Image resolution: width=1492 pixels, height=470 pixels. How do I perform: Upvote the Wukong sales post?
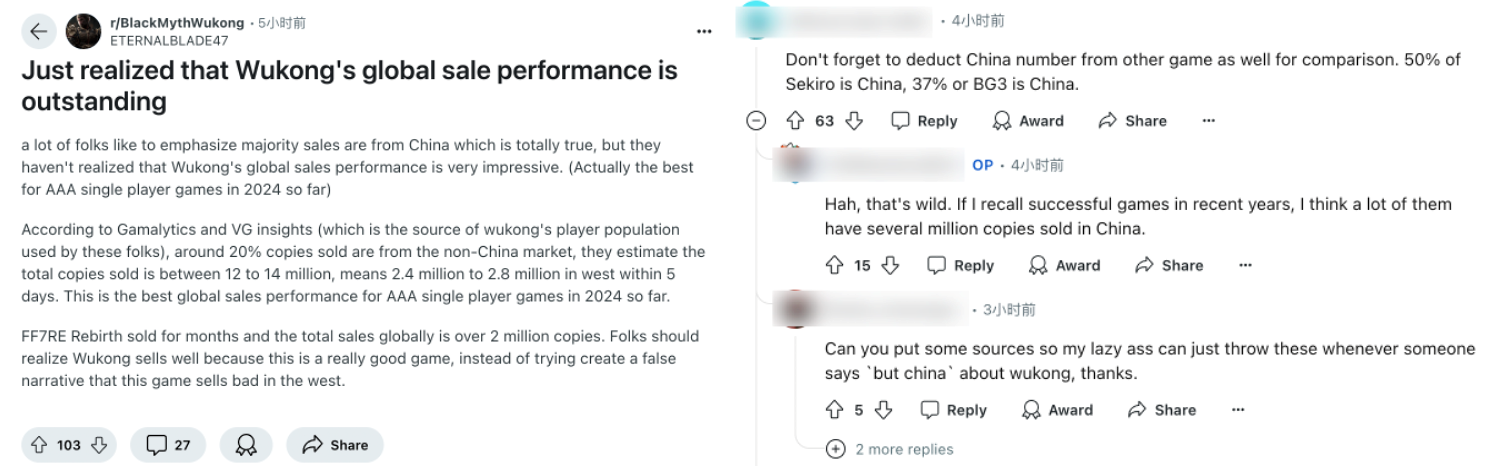40,445
